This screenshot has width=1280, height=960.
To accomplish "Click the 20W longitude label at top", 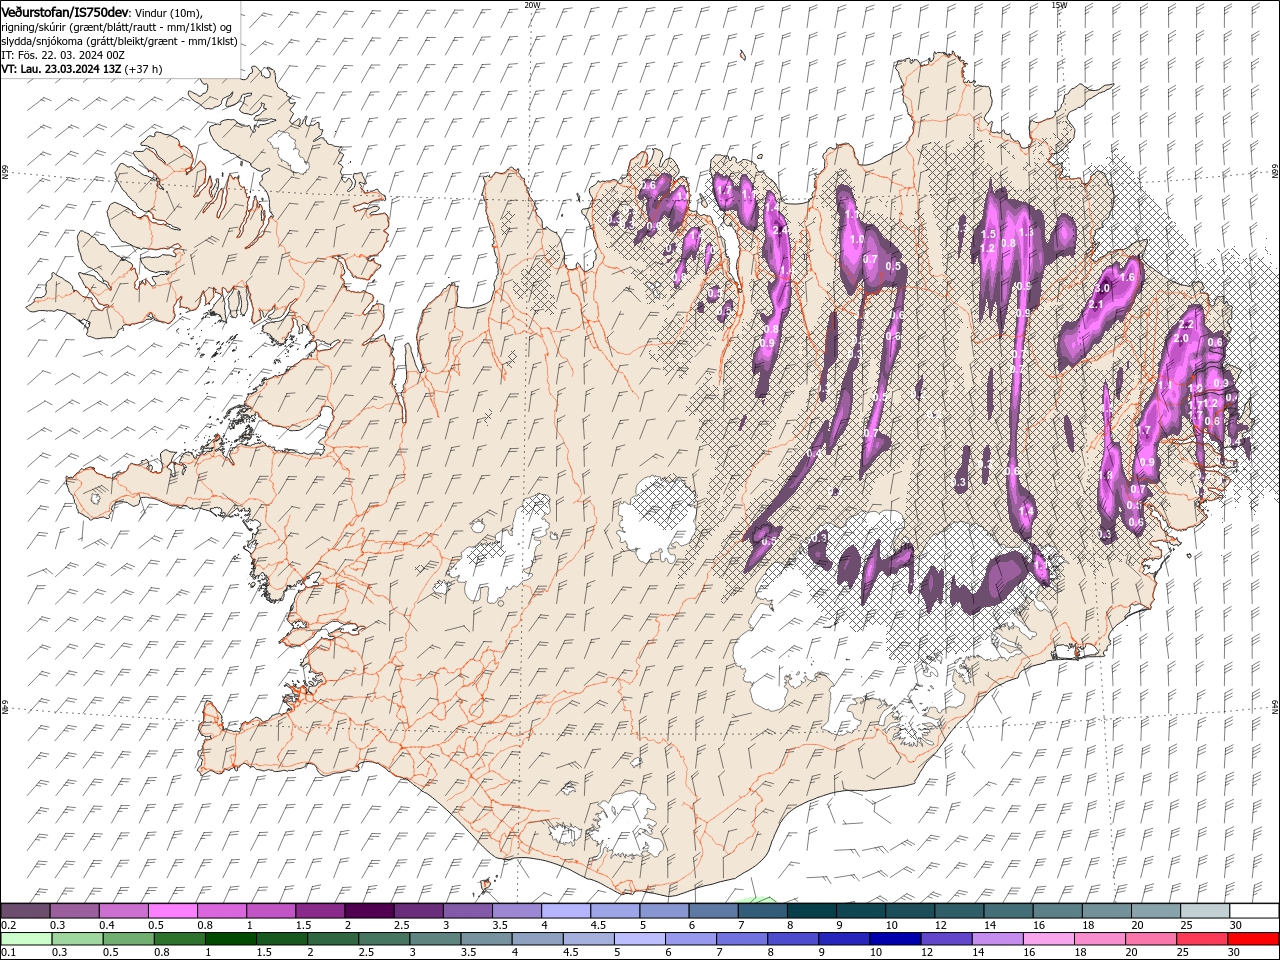I will pos(532,5).
